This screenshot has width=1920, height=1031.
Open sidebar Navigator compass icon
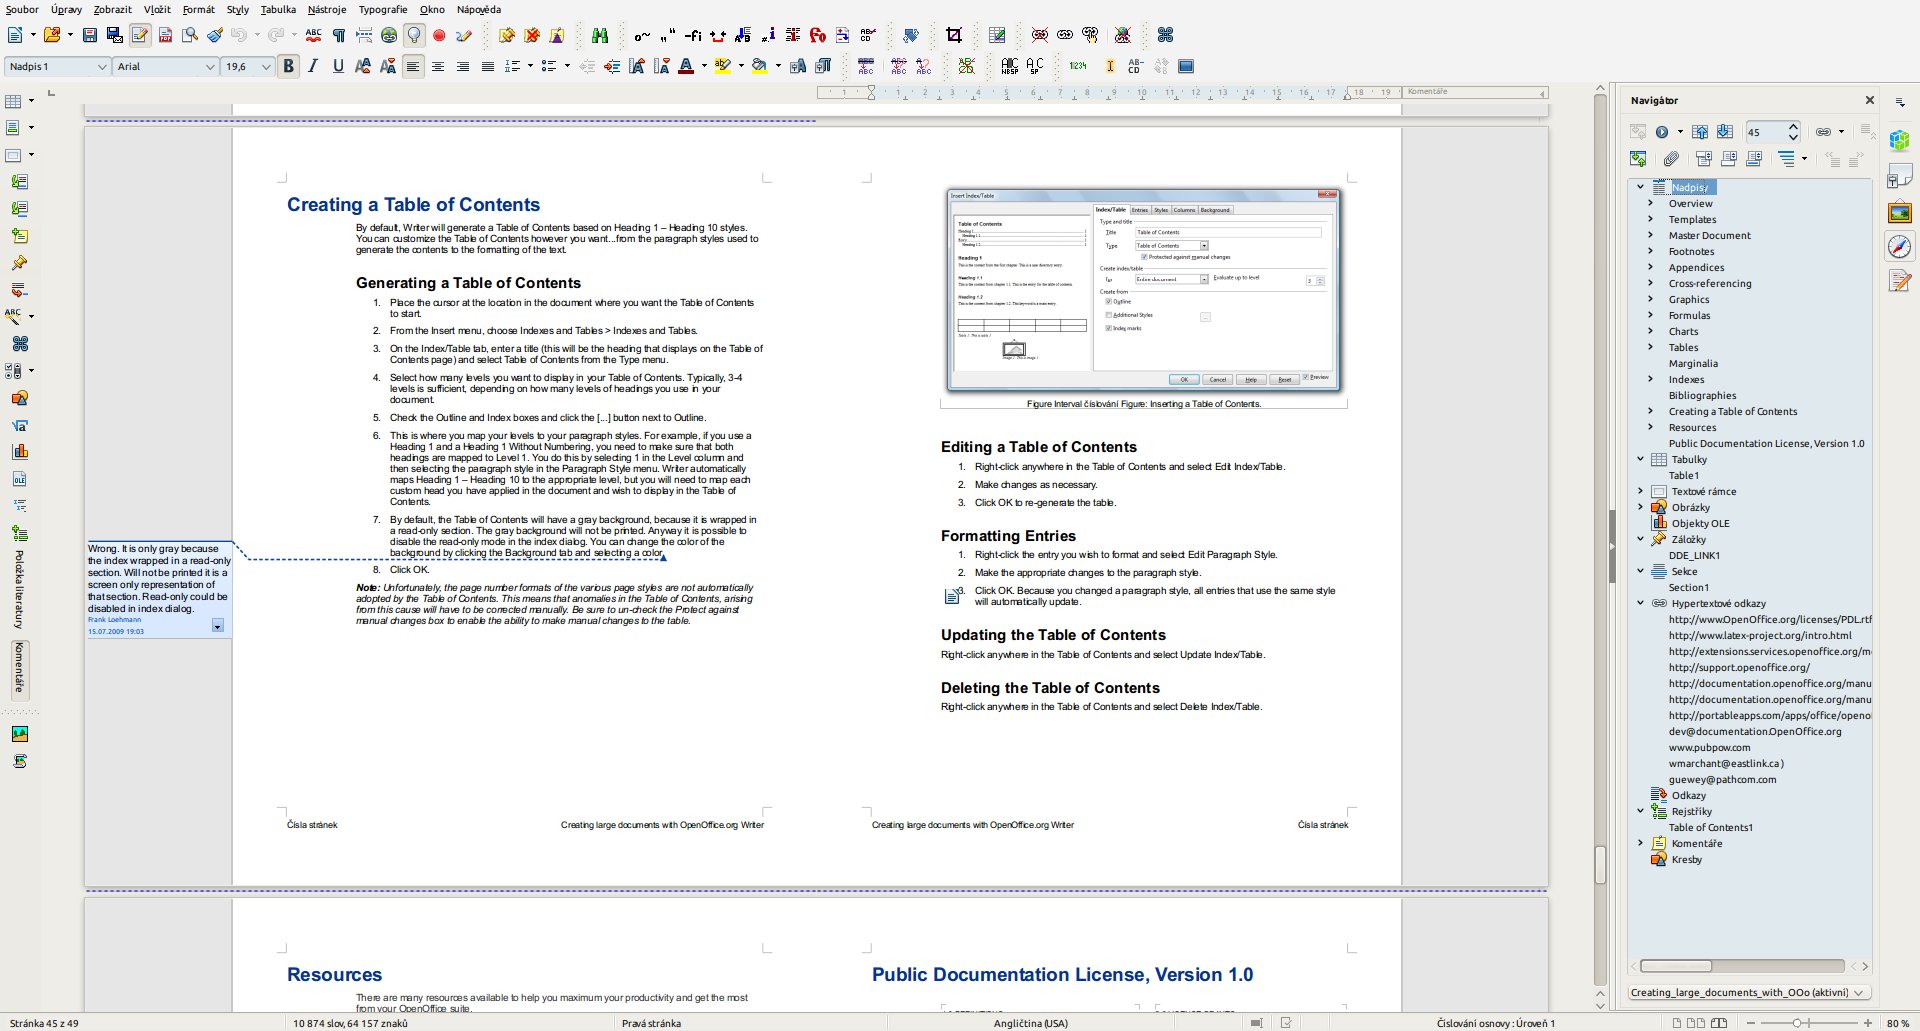1900,246
